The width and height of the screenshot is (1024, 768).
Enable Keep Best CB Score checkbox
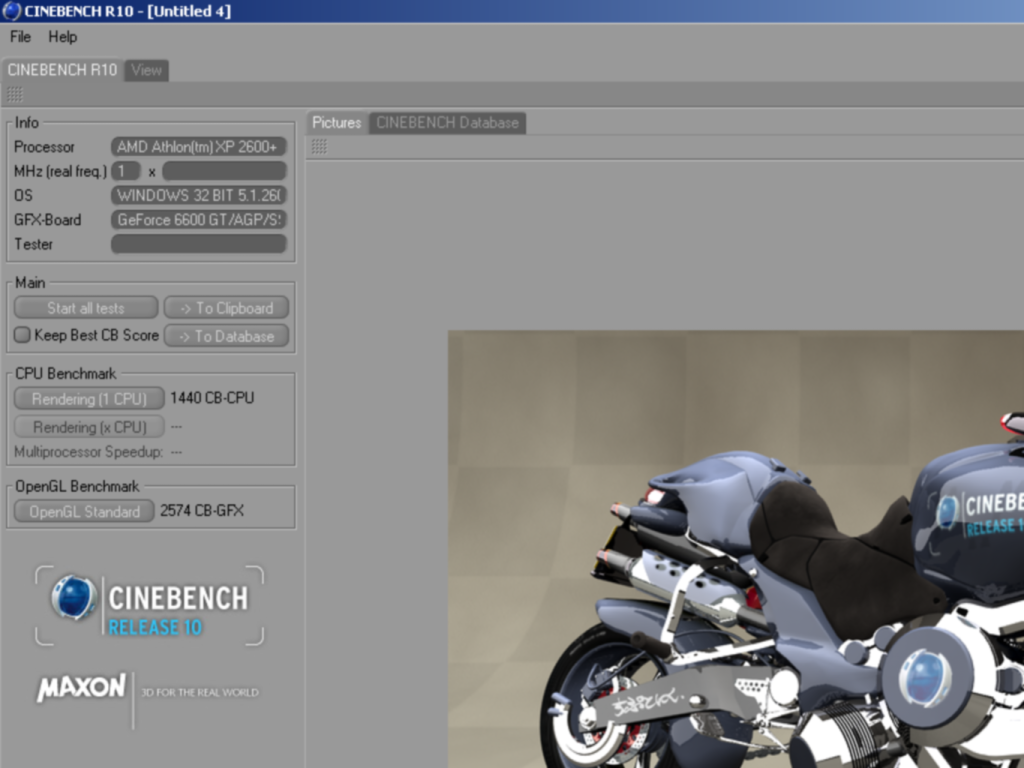point(22,335)
